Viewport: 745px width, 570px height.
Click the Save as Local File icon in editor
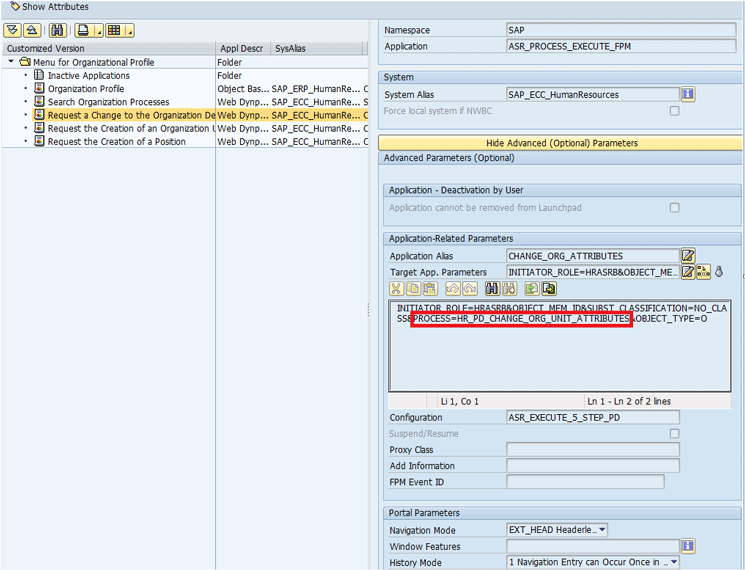(x=549, y=288)
